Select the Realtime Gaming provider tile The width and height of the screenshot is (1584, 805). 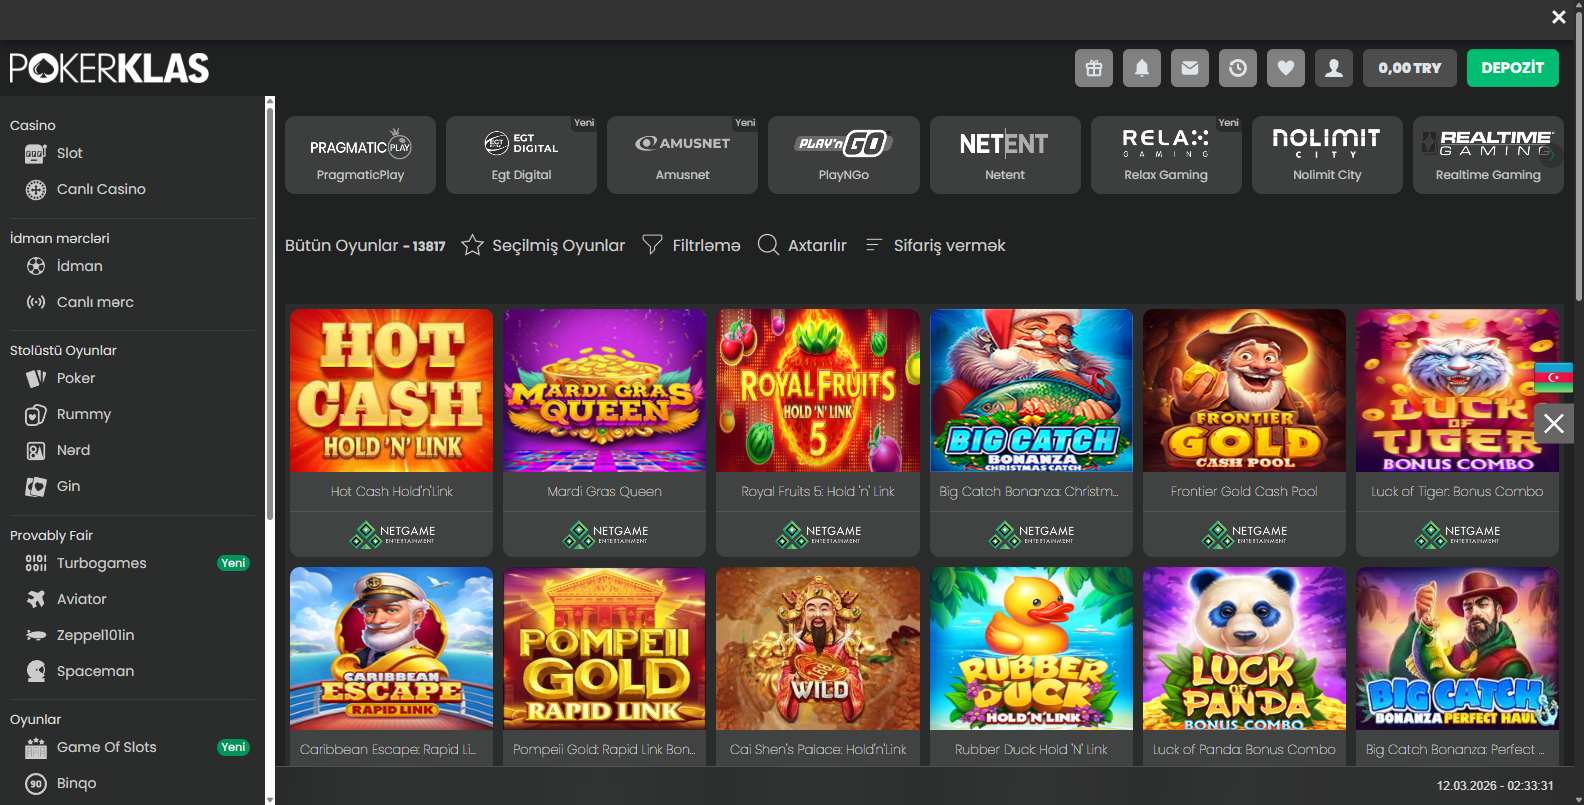point(1488,155)
